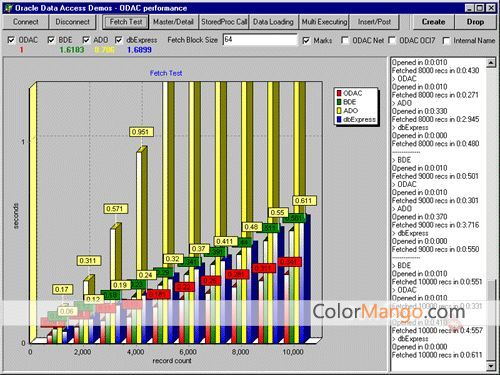Click the green BDE legend swatch
The height and width of the screenshot is (375, 500).
click(x=339, y=102)
